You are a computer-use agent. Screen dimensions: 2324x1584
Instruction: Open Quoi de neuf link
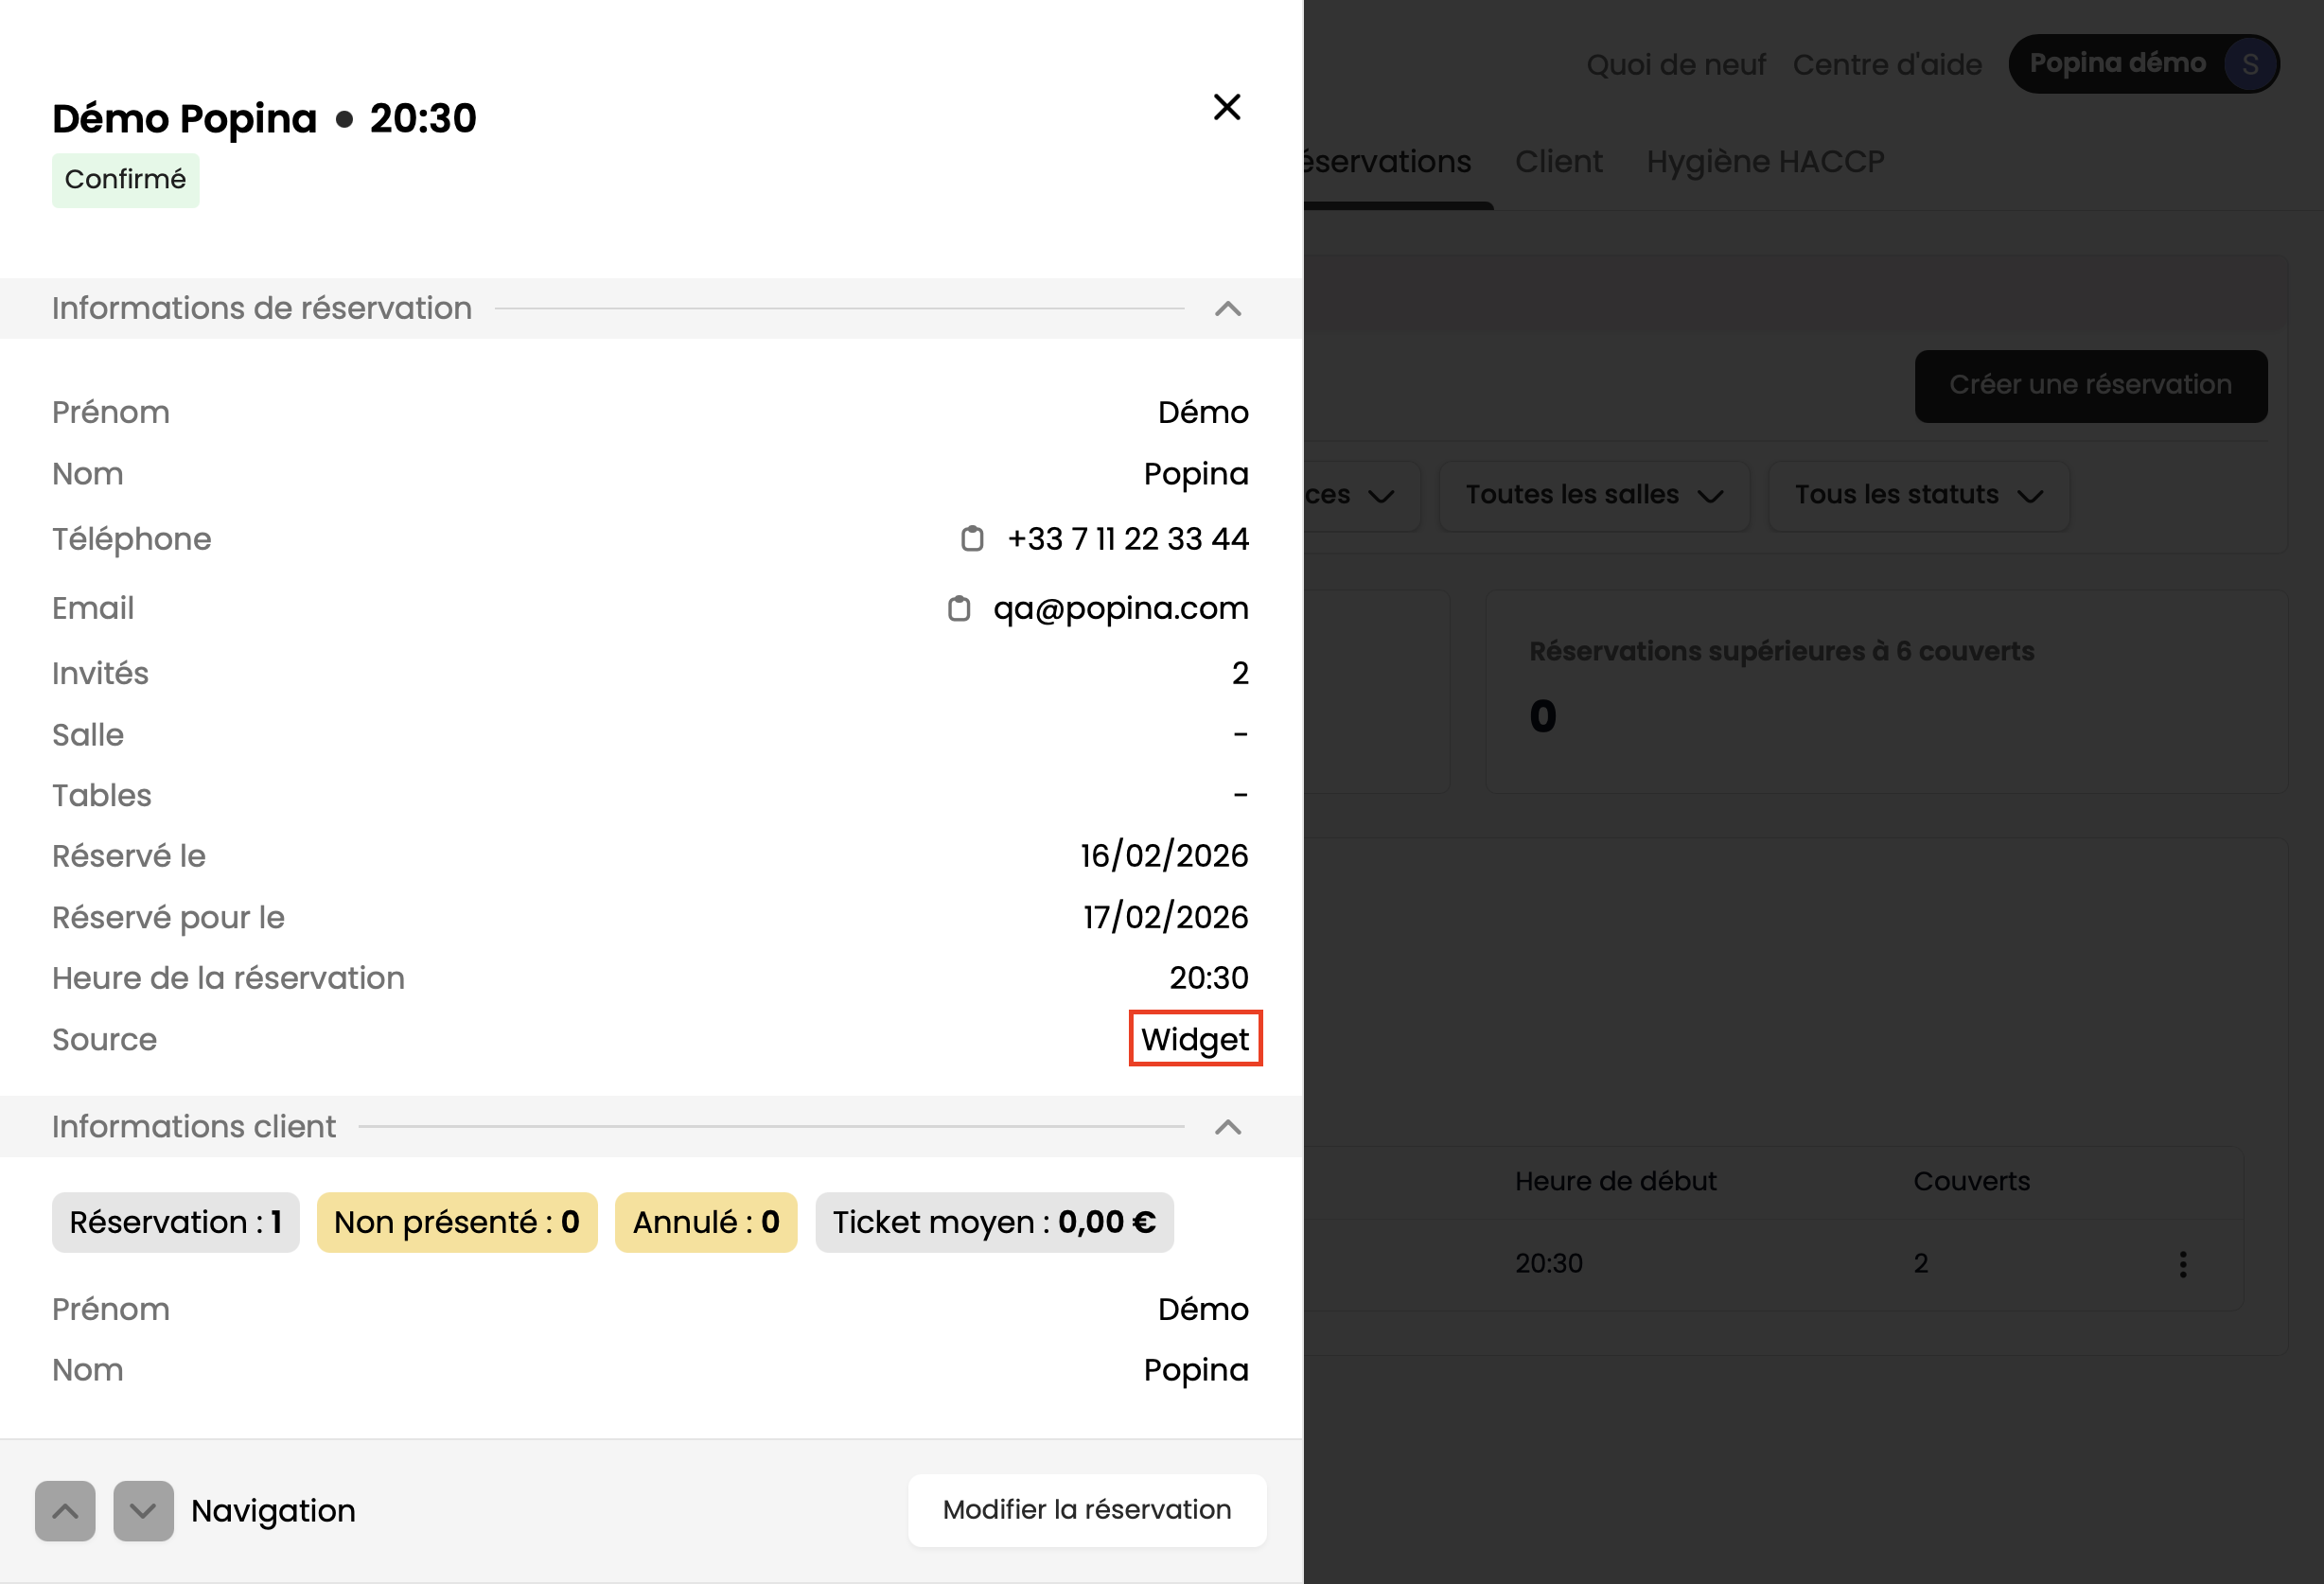1676,64
